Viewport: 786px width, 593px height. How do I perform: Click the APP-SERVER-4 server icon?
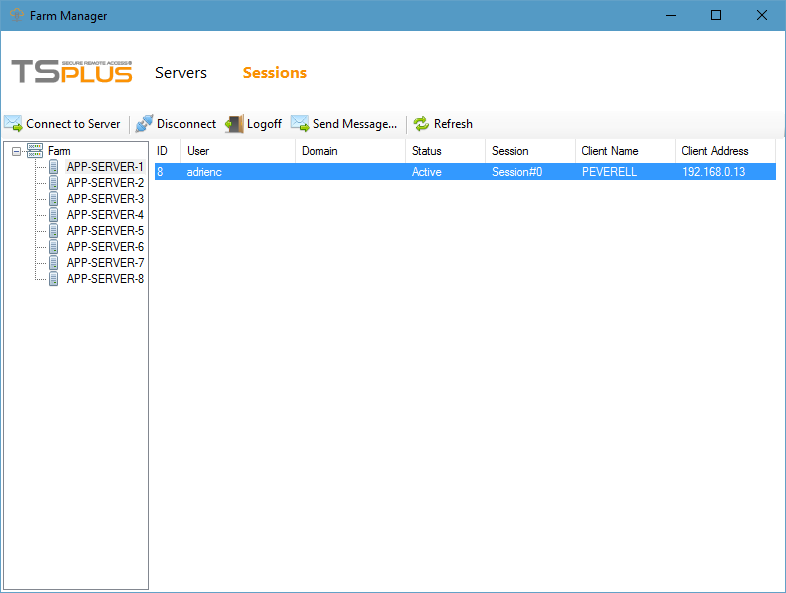tap(54, 215)
